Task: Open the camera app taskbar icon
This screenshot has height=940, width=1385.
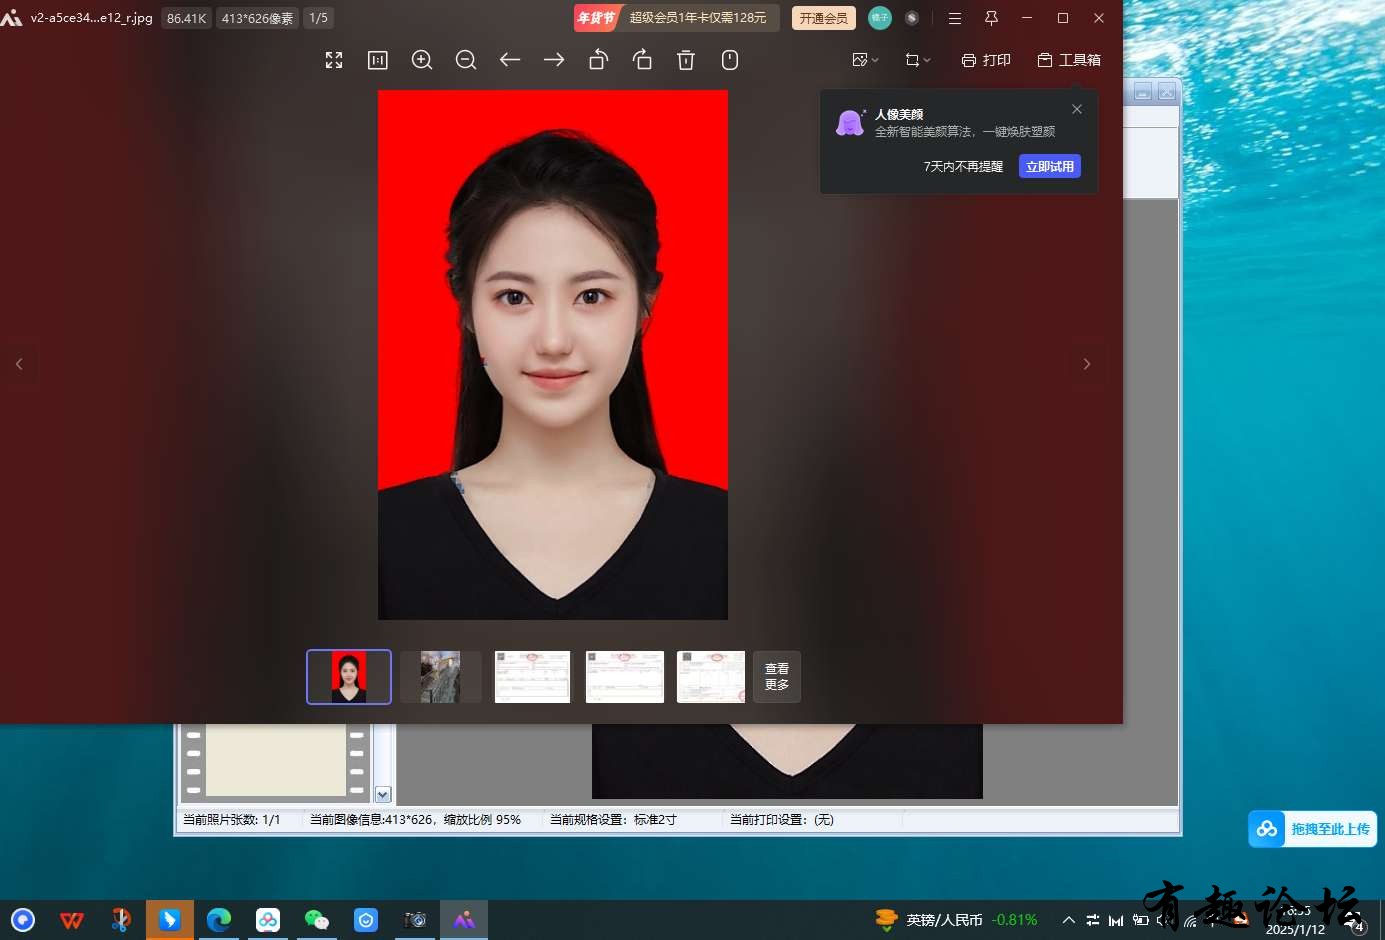Action: 415,920
